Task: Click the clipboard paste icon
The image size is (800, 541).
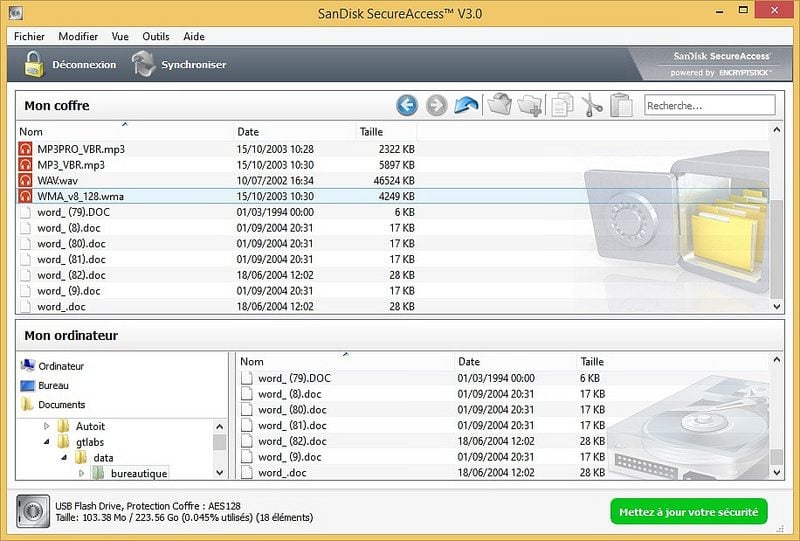Action: [621, 105]
